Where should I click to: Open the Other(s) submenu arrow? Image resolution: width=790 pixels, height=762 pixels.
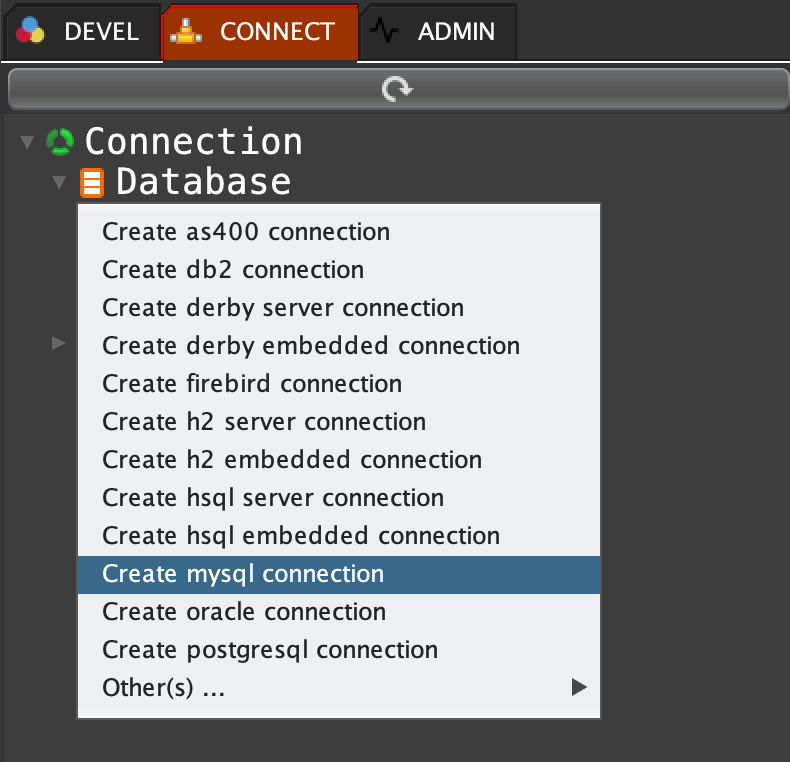578,687
